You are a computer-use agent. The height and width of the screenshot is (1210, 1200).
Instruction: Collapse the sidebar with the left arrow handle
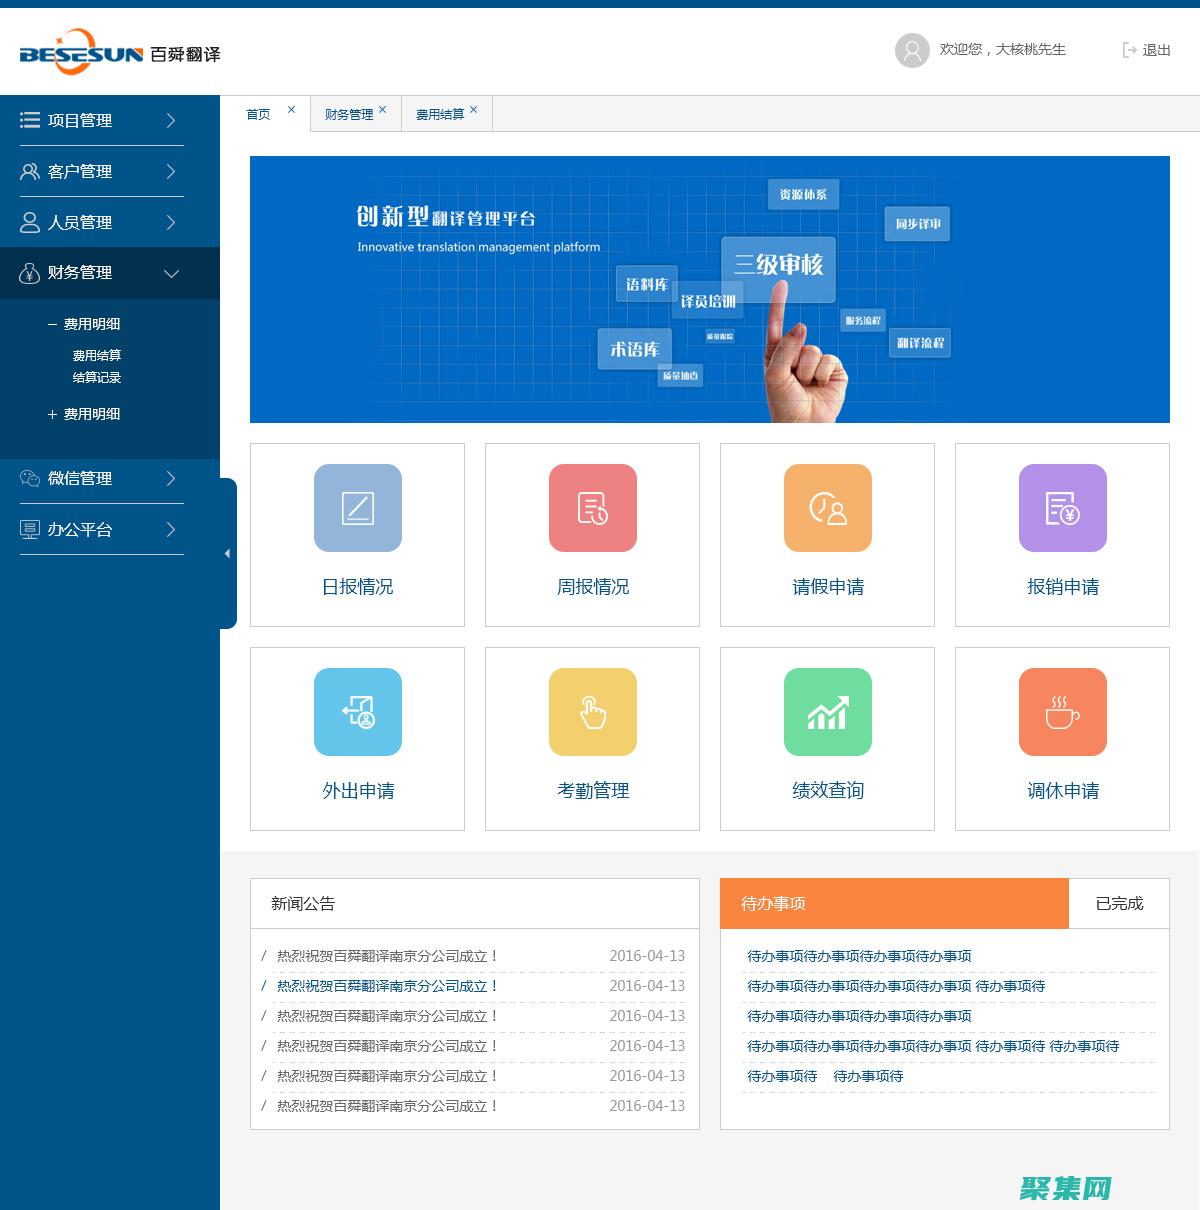[x=227, y=552]
